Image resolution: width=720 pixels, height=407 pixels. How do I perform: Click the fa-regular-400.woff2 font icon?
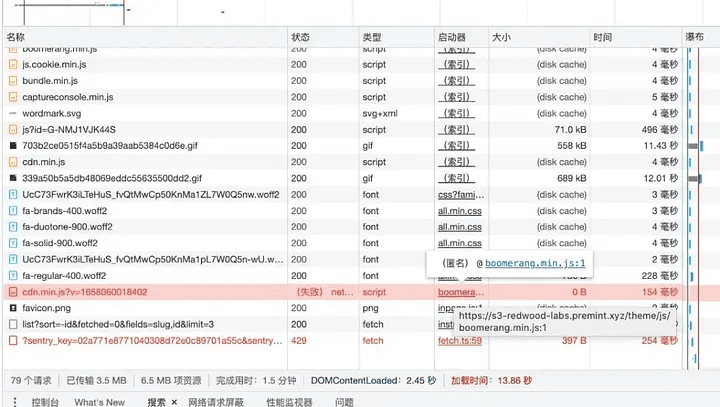click(x=13, y=276)
